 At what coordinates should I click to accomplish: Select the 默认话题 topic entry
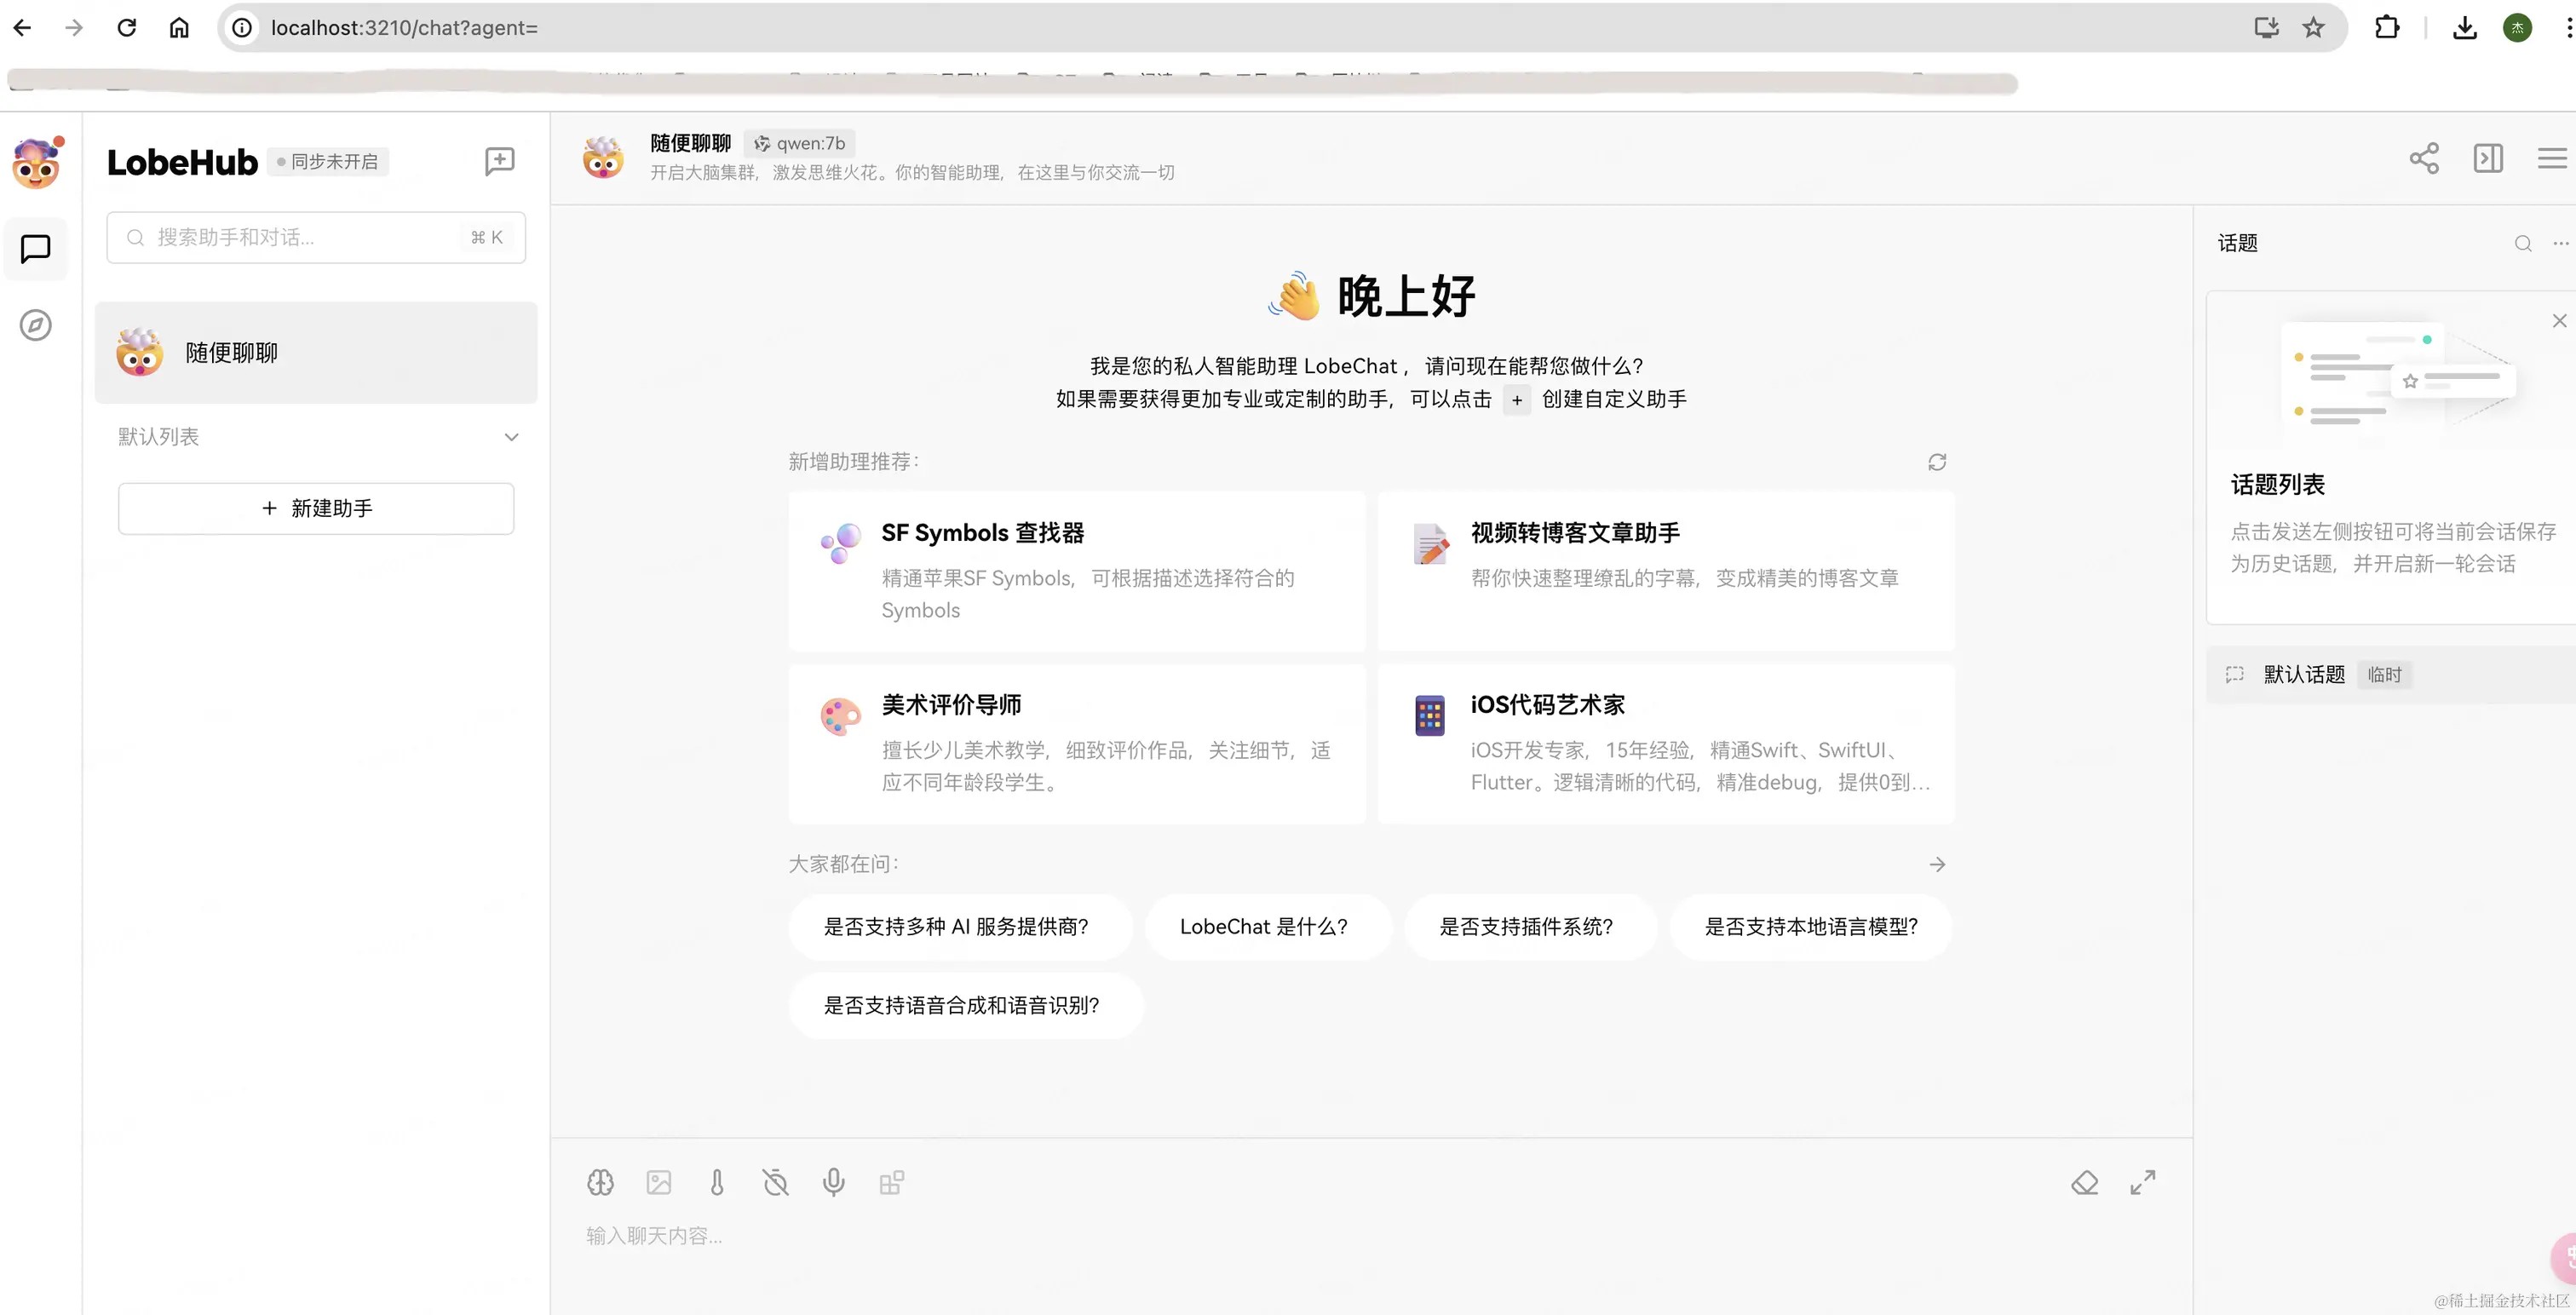(x=2304, y=674)
